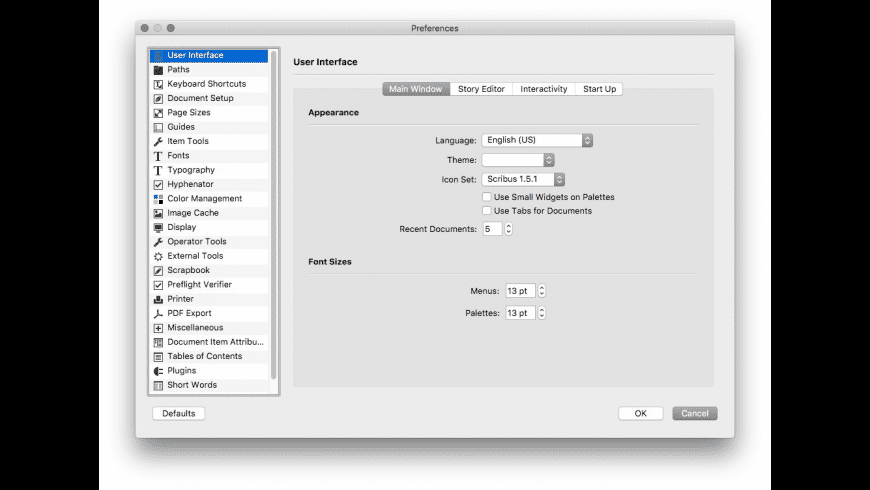Screen dimensions: 870x490
Task: Open the Interactivity tab
Action: point(544,89)
